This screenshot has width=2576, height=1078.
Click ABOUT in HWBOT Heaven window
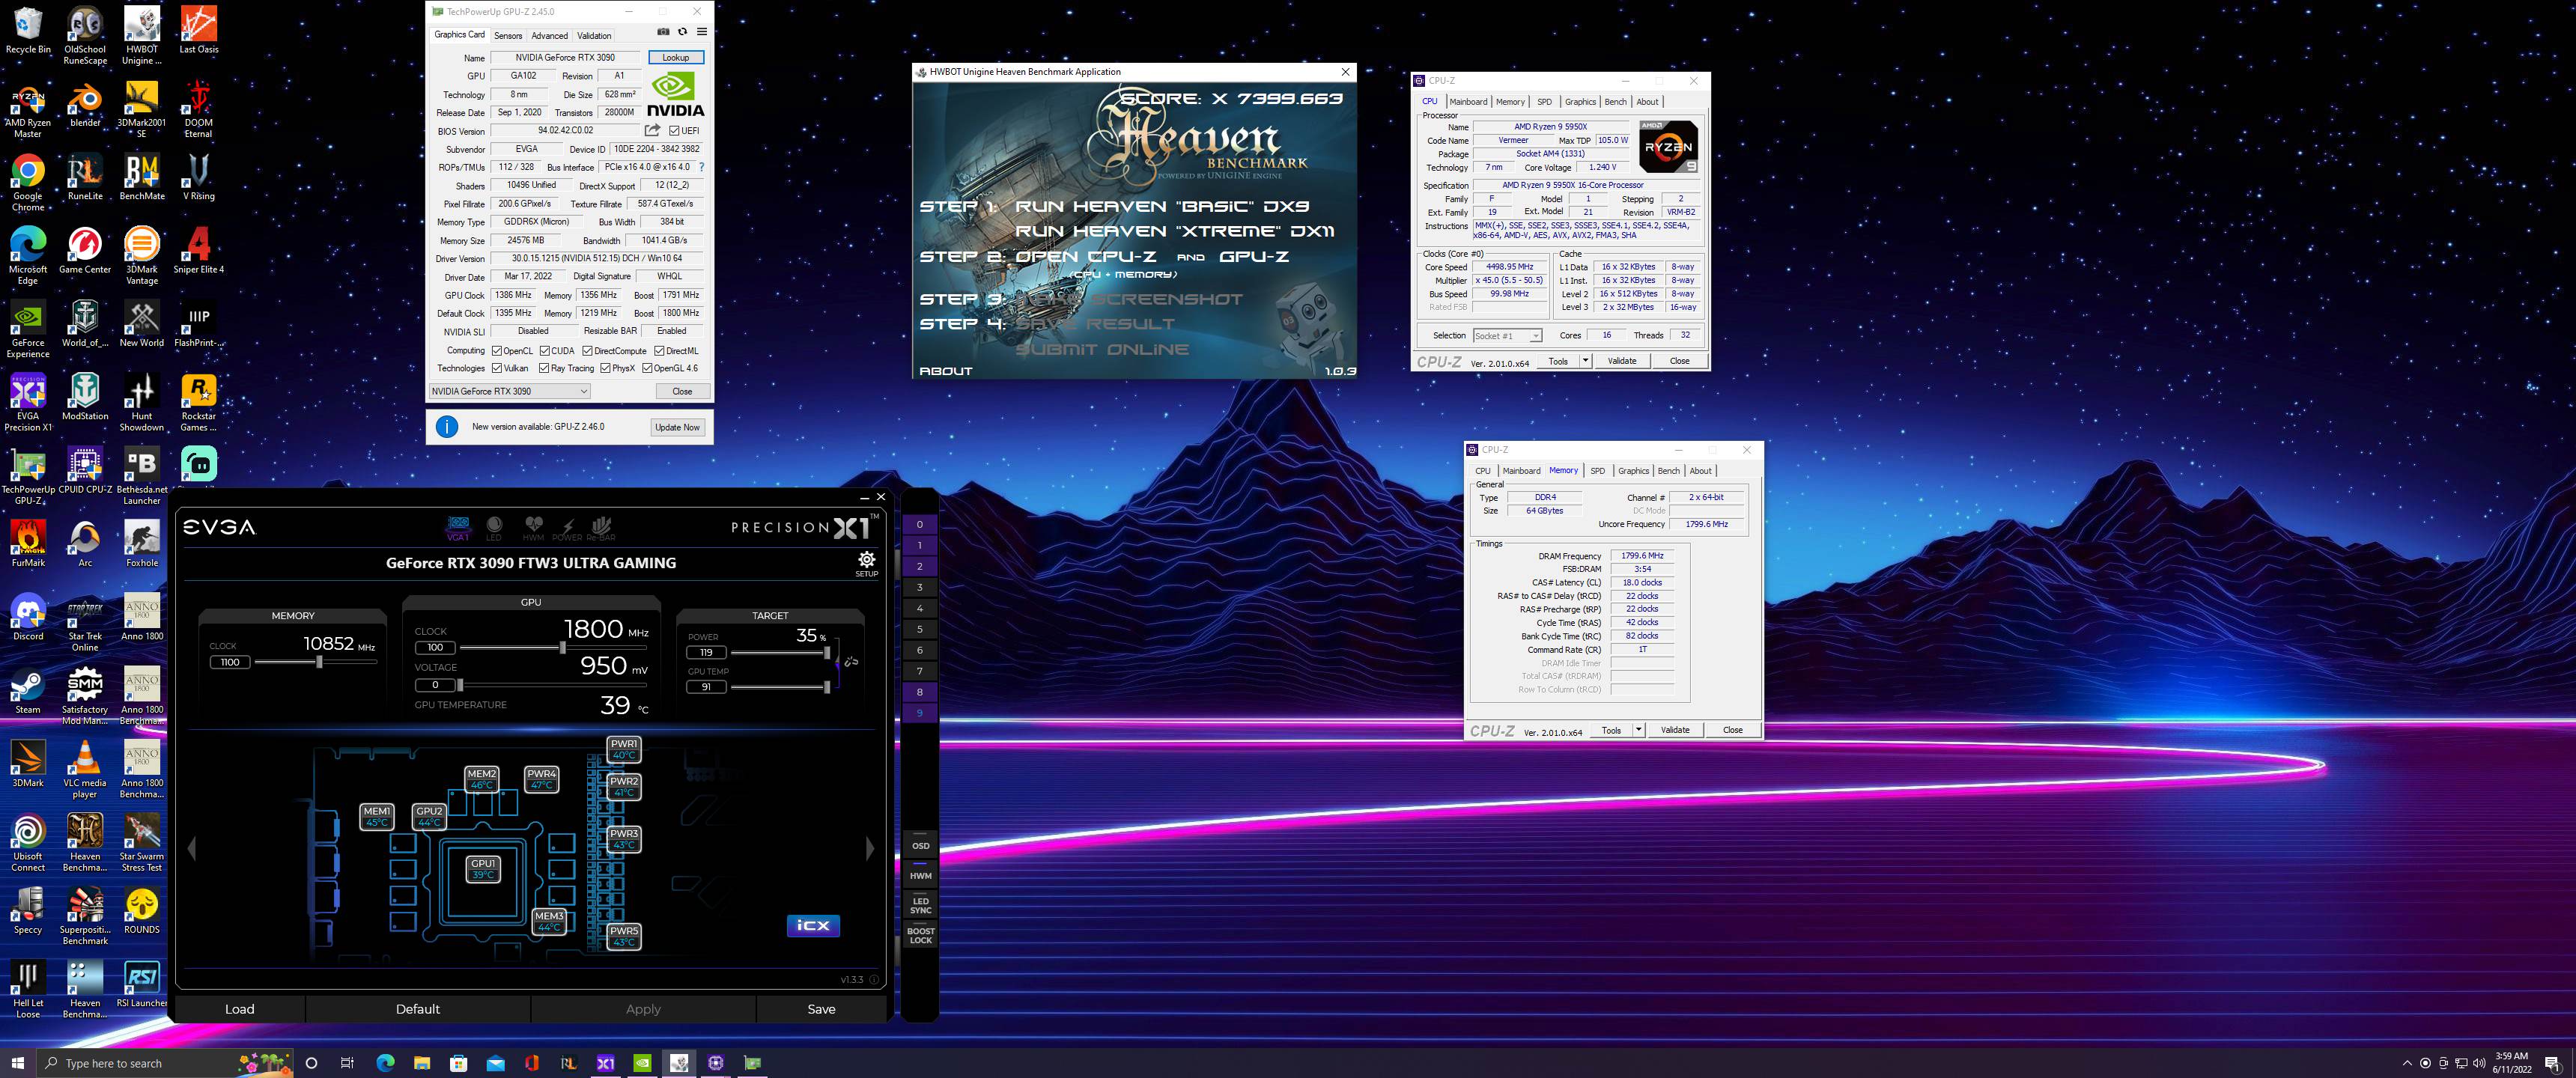click(945, 371)
